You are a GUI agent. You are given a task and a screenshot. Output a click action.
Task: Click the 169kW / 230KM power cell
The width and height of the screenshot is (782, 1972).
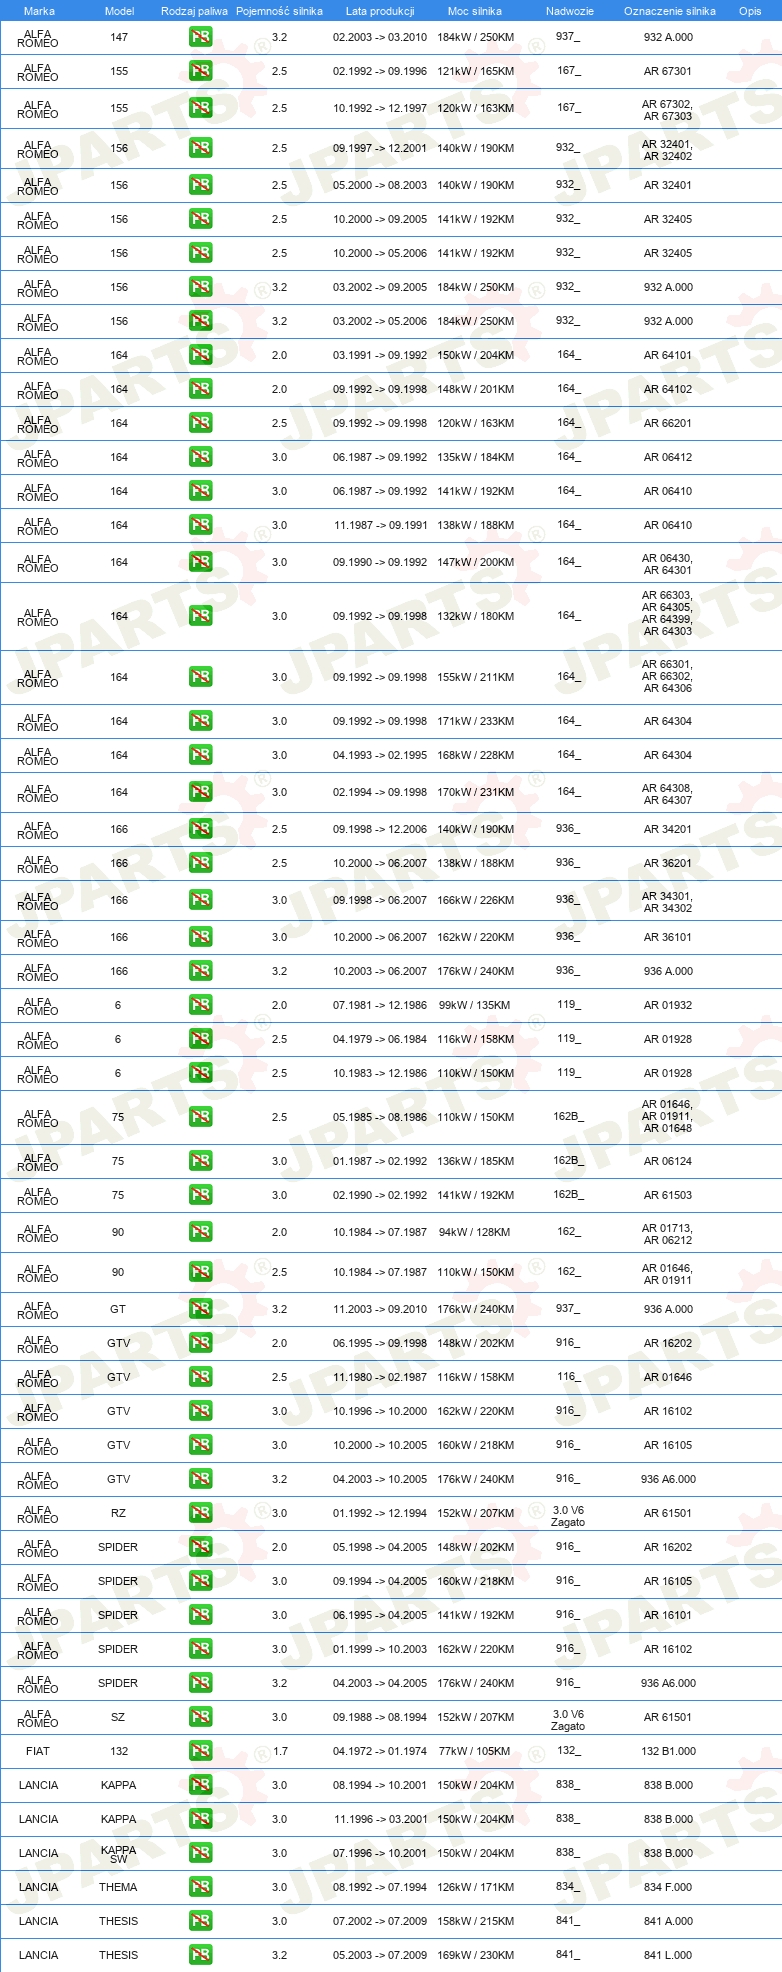point(475,1955)
